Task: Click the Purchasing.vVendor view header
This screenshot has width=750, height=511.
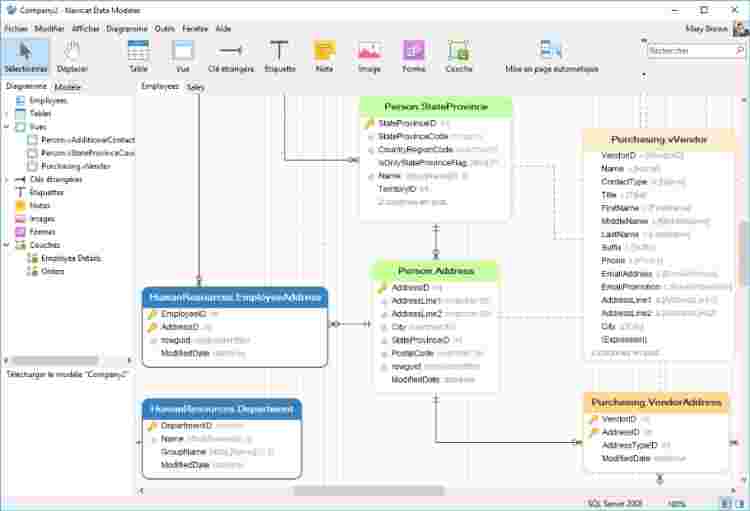Action: 659,140
